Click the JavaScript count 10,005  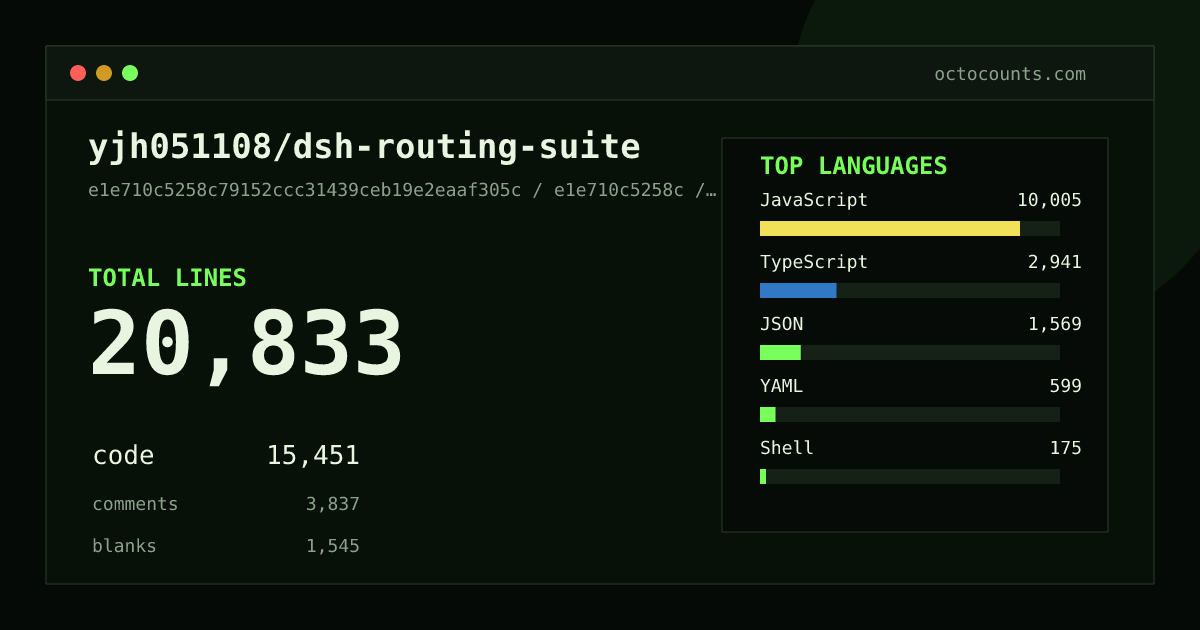pyautogui.click(x=1049, y=200)
